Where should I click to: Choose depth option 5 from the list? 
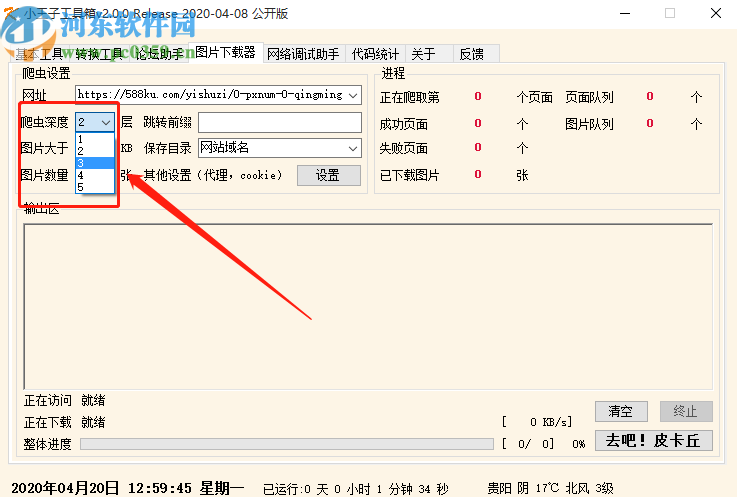95,187
